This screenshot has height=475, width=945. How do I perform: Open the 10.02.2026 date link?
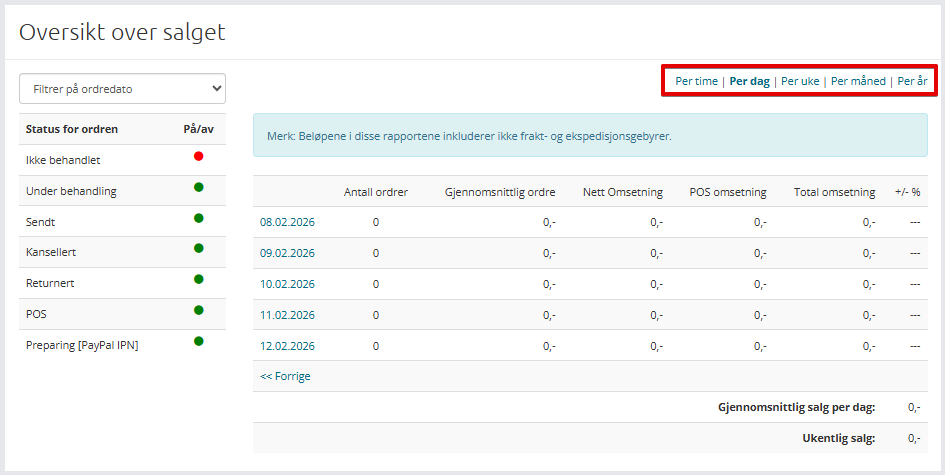pos(287,284)
